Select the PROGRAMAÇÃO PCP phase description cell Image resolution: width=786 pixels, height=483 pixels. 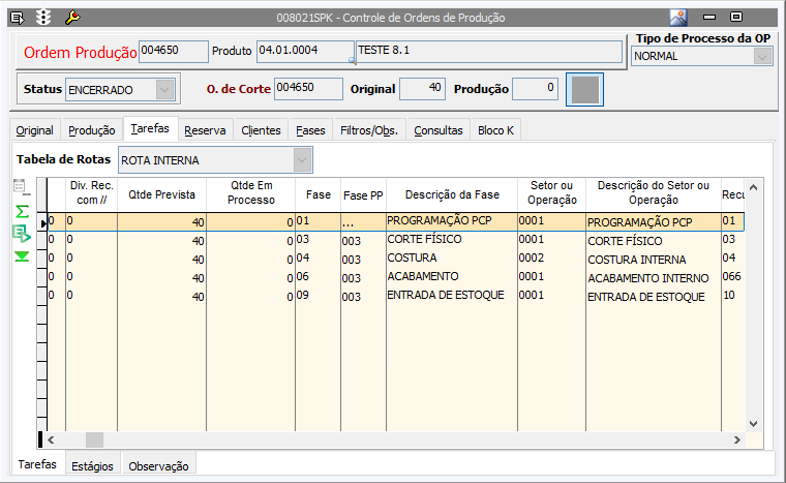coord(452,221)
